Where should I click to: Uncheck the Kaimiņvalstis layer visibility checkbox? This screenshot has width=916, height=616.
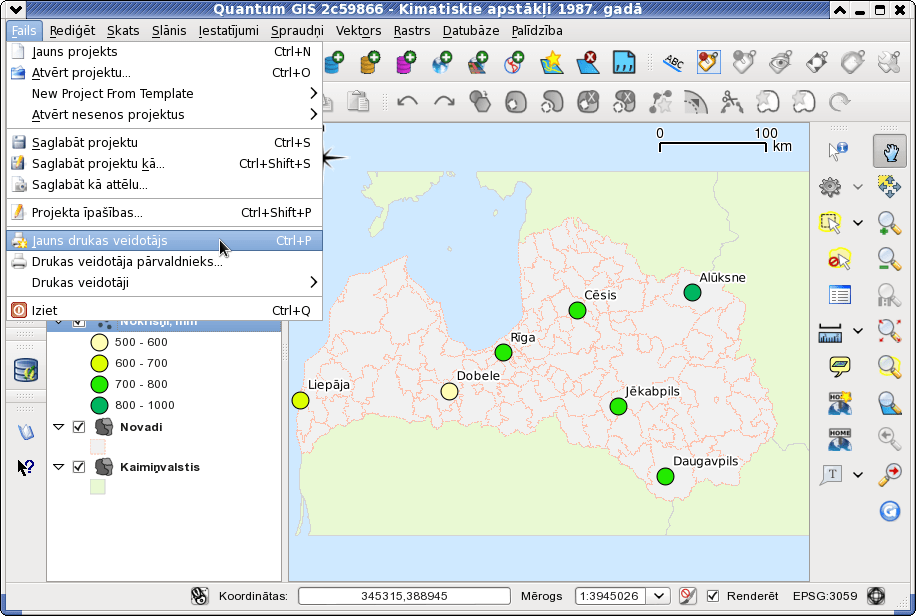pyautogui.click(x=79, y=467)
